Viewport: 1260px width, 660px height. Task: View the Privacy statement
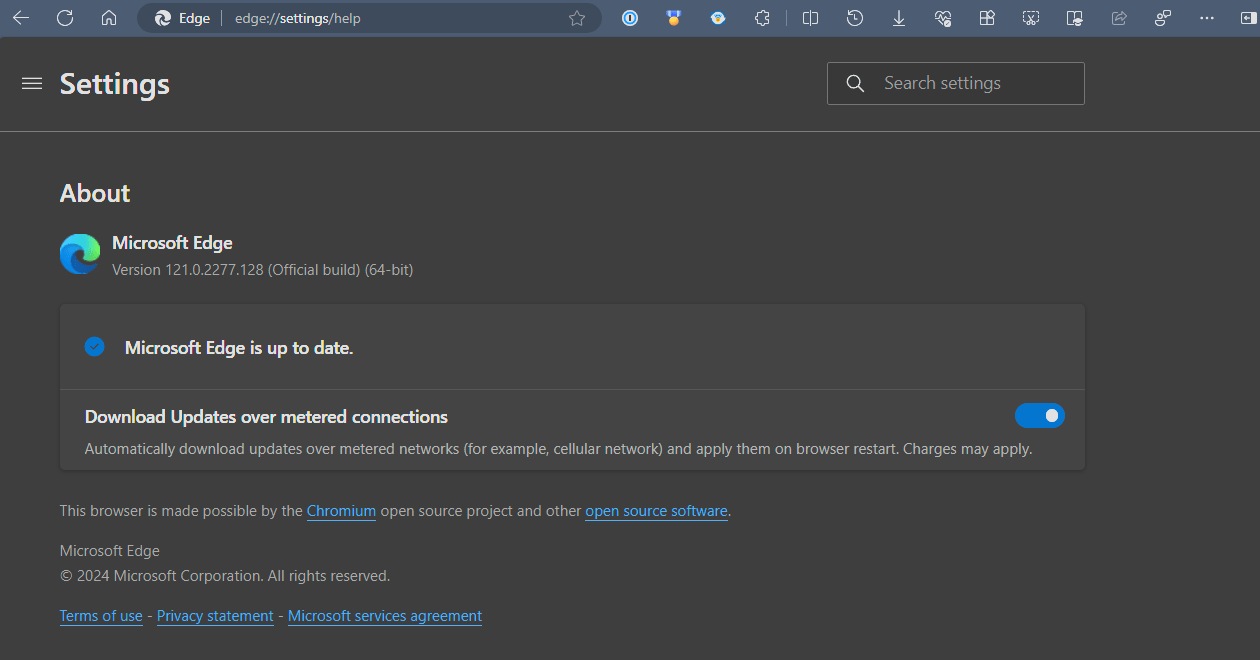215,616
